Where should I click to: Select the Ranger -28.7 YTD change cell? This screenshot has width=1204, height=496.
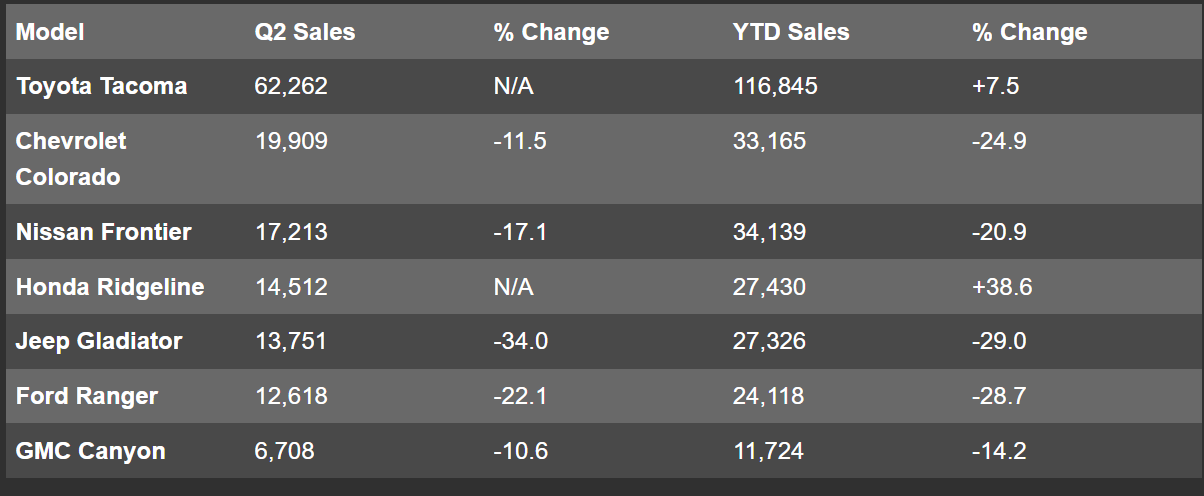(998, 396)
